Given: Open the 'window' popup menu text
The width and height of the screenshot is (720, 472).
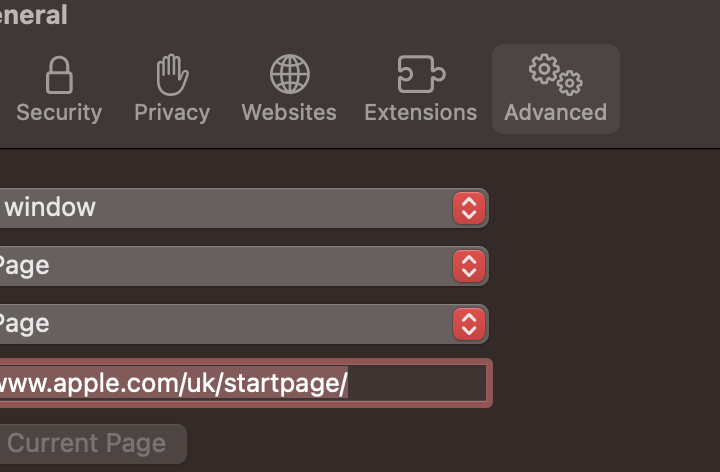Looking at the screenshot, I should point(200,208).
